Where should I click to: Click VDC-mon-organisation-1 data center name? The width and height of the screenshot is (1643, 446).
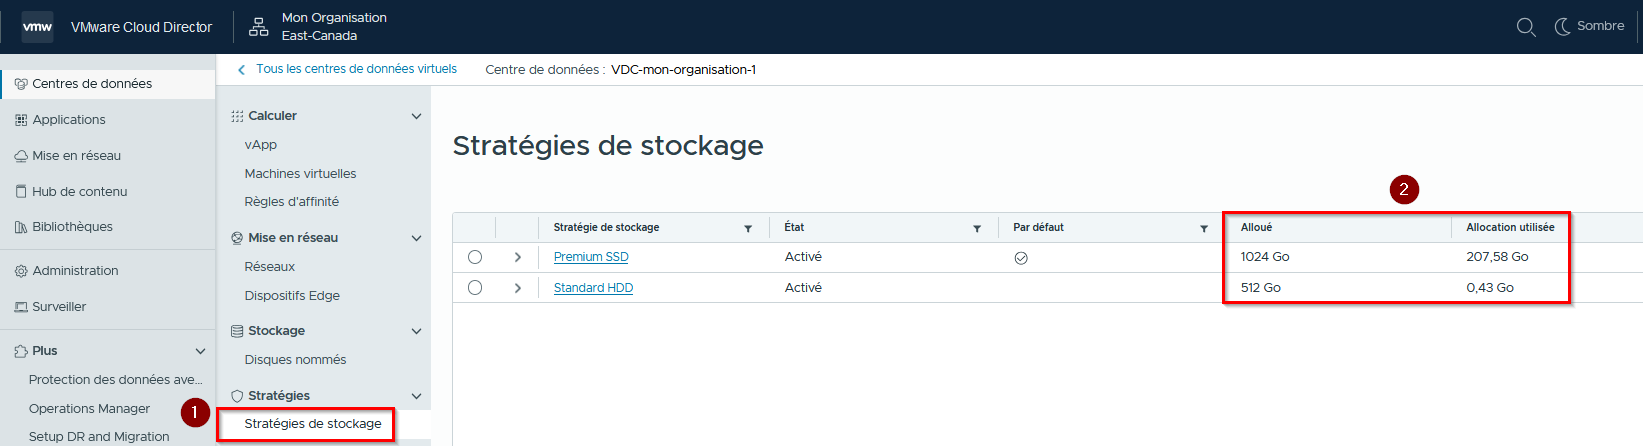pos(683,70)
